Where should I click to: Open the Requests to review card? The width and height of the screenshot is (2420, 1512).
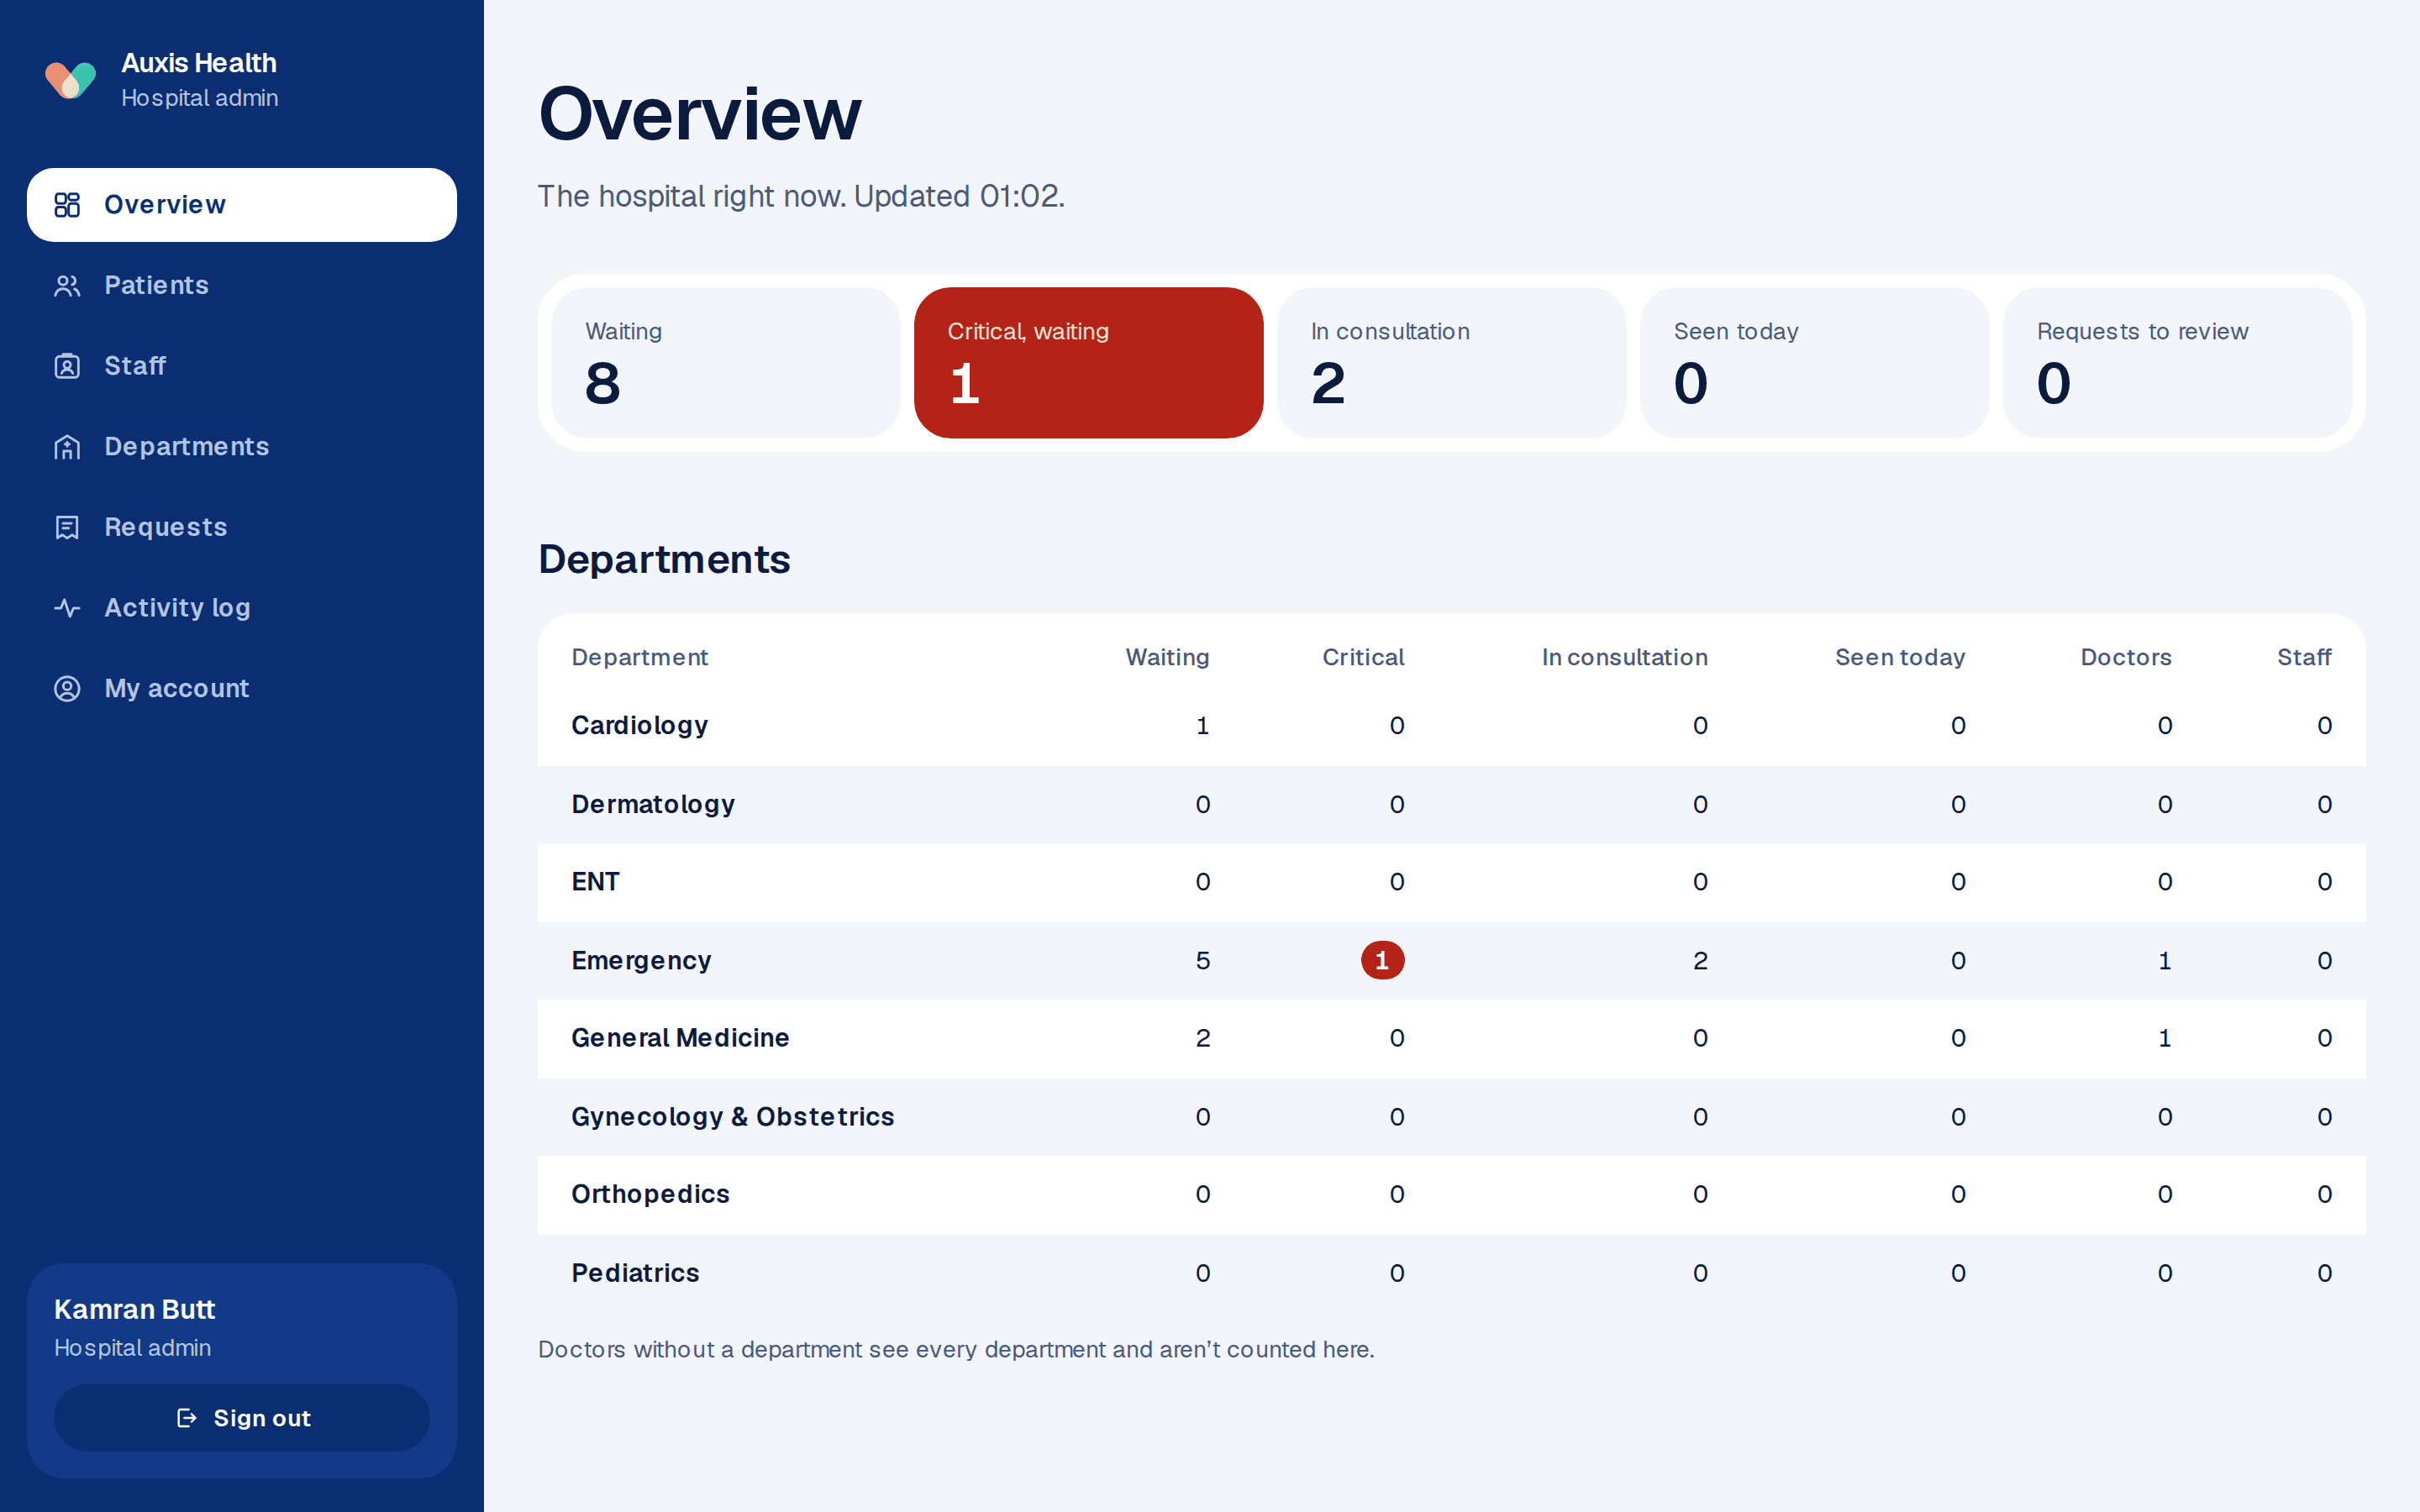pyautogui.click(x=2178, y=363)
